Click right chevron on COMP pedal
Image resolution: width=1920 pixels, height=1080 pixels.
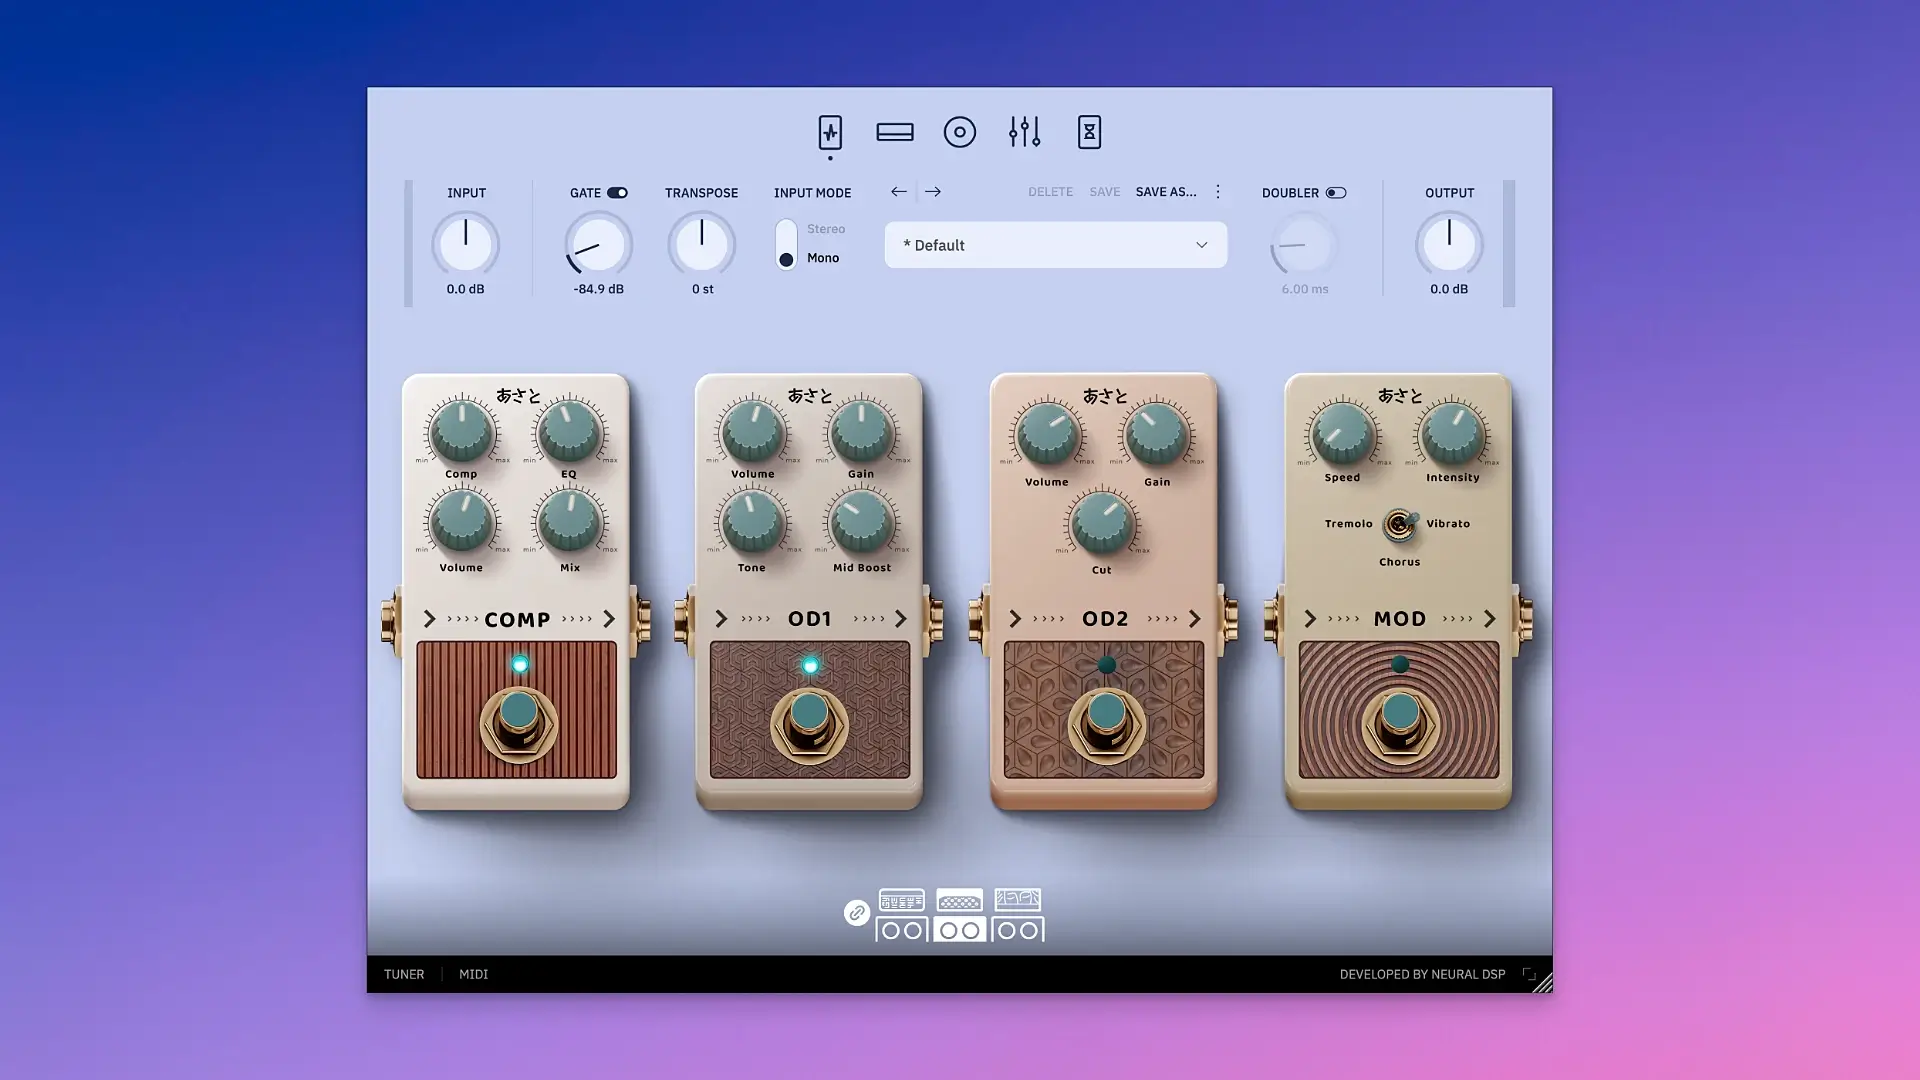coord(609,619)
